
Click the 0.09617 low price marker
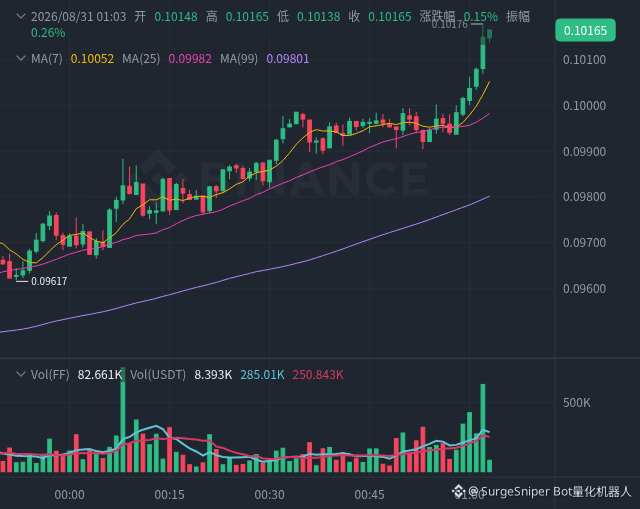click(49, 281)
